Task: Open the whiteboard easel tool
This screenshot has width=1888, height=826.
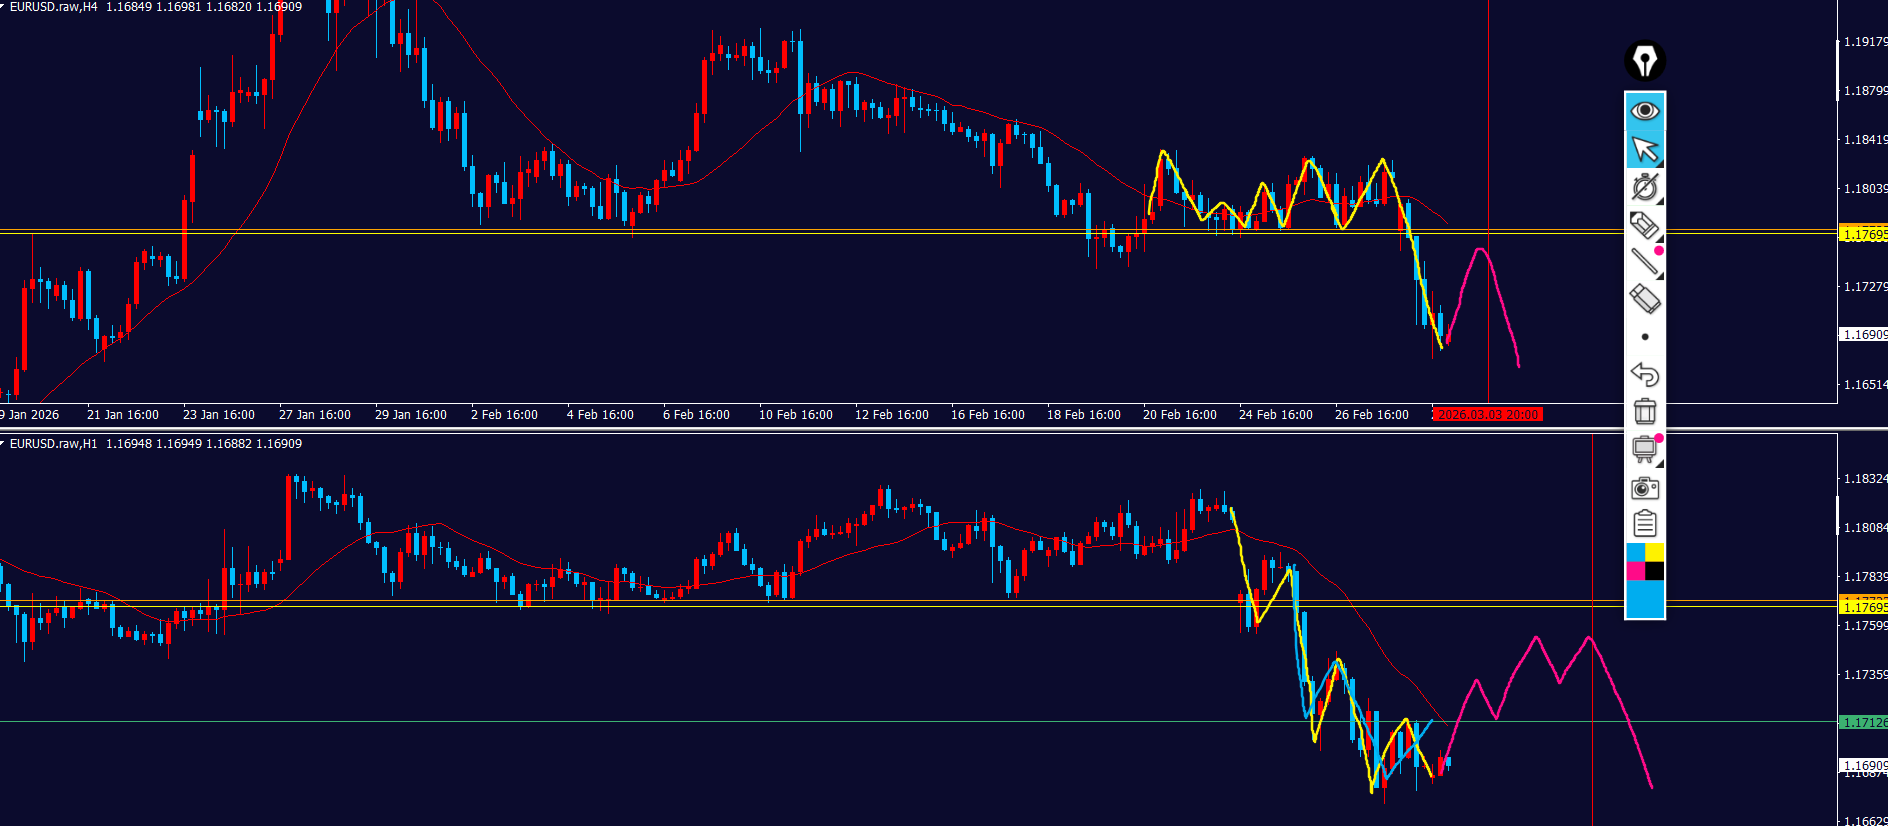Action: click(x=1645, y=449)
